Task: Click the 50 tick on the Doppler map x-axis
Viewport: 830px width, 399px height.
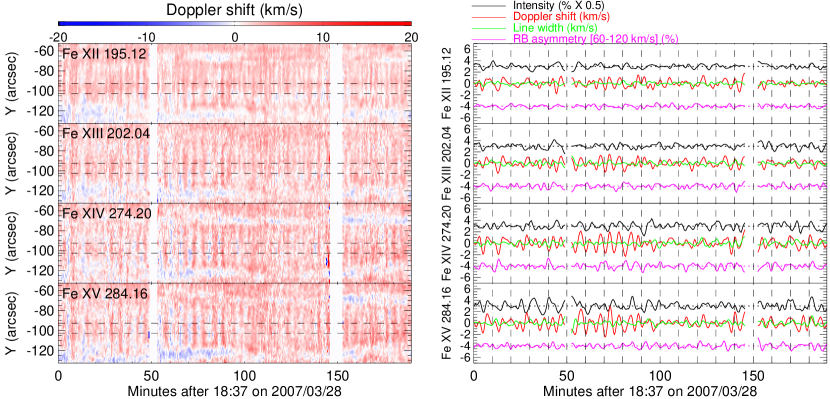Action: tap(151, 376)
